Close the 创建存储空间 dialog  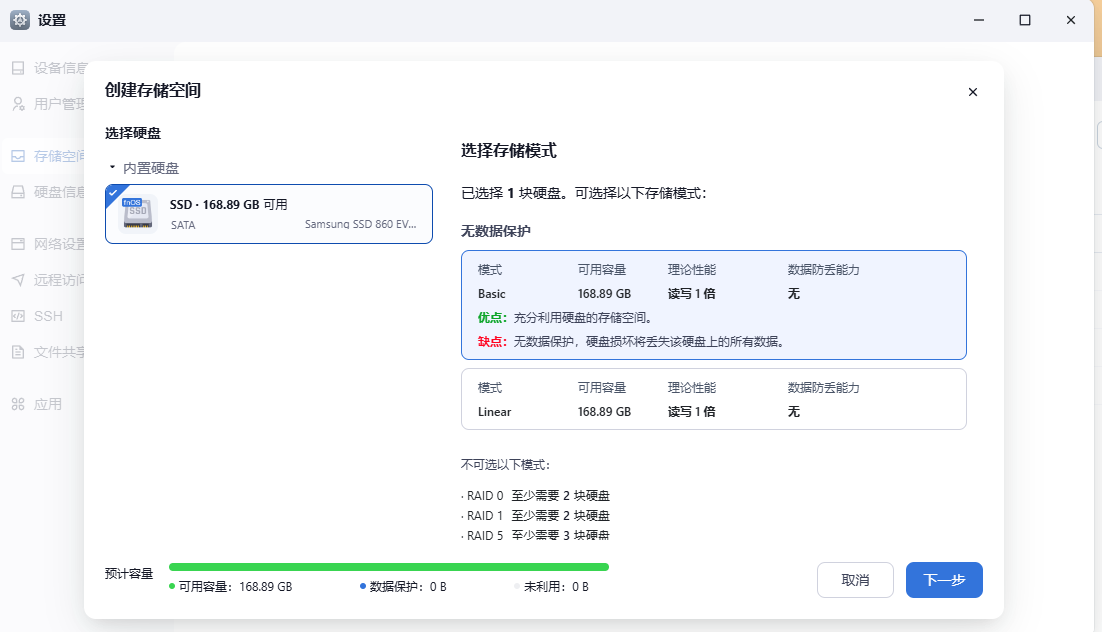coord(972,92)
